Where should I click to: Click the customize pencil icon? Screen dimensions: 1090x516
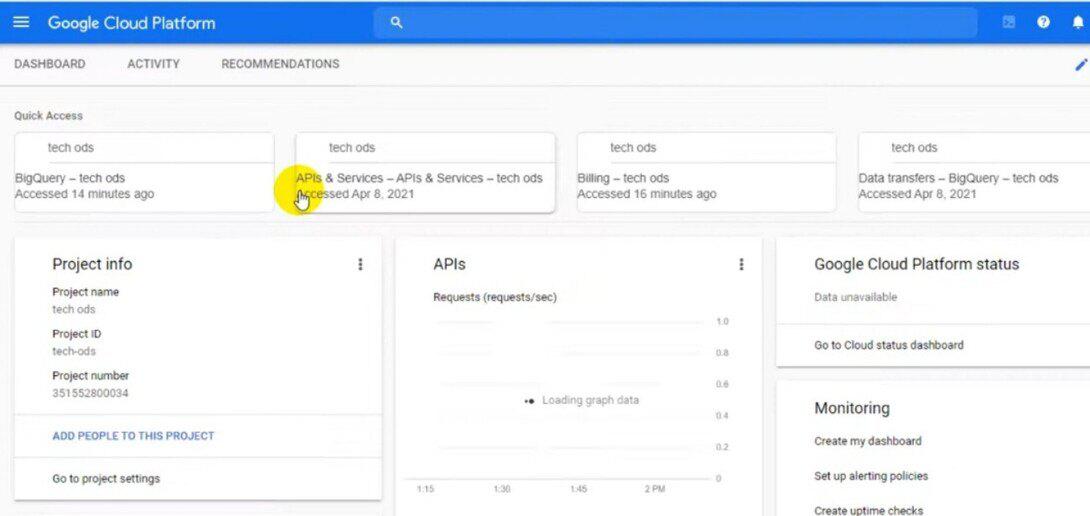(1081, 65)
